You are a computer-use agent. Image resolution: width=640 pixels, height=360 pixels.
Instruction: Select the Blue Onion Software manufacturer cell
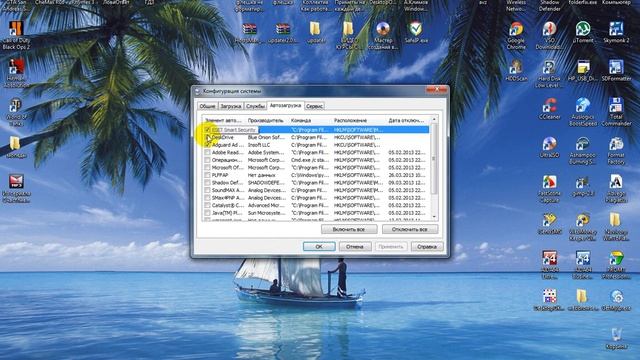point(267,138)
